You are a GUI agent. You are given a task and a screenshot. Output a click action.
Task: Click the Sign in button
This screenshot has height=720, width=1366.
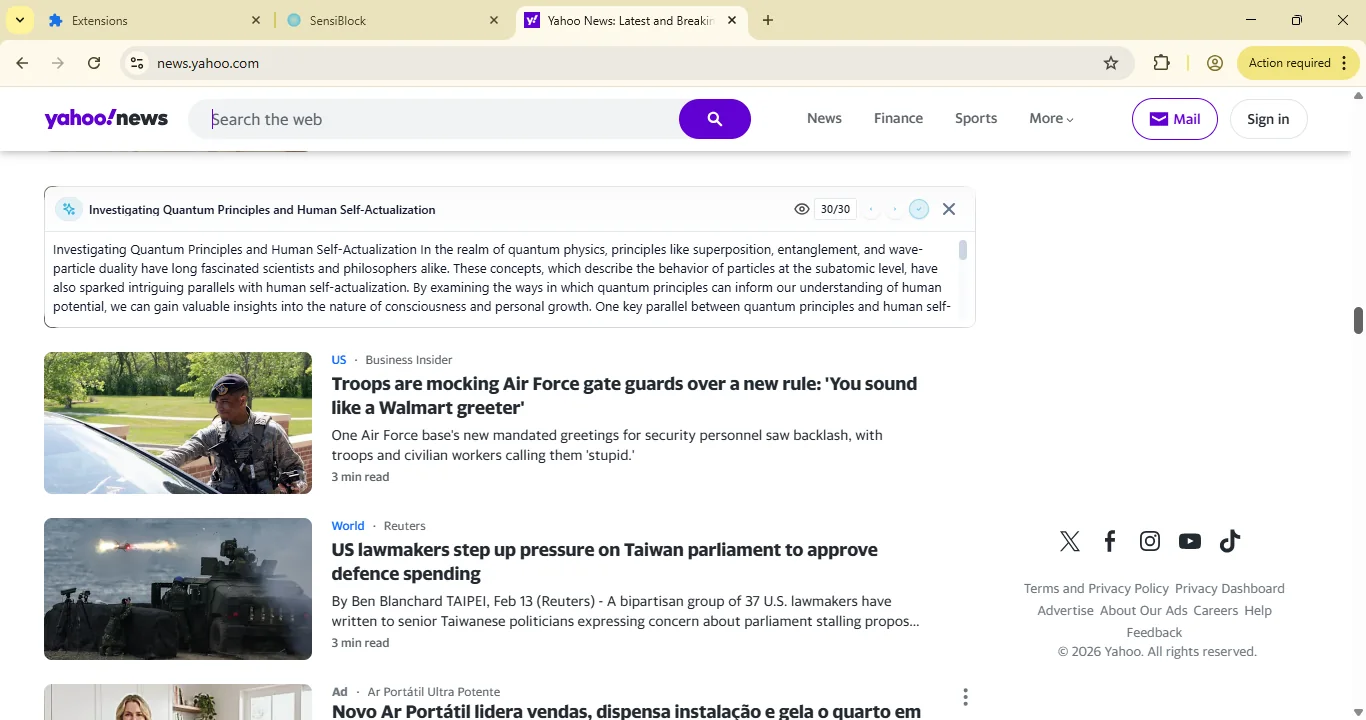point(1268,118)
